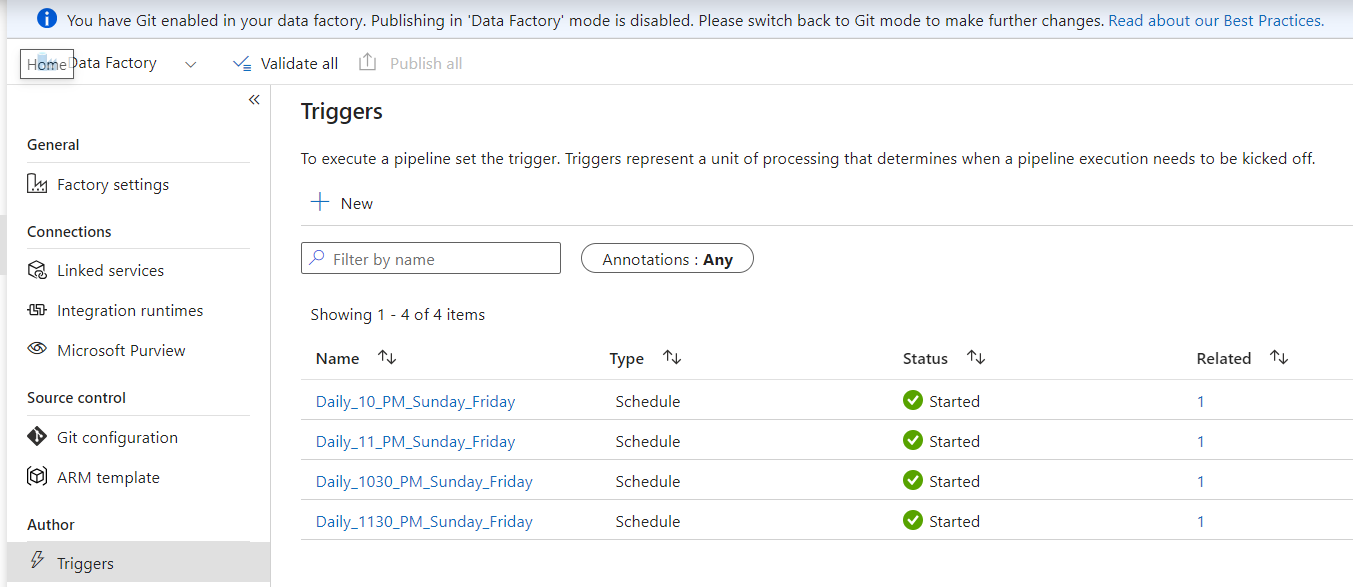Screen dimensions: 1353x587
Task: Click the Microsoft Purview eye icon
Action: (x=38, y=350)
